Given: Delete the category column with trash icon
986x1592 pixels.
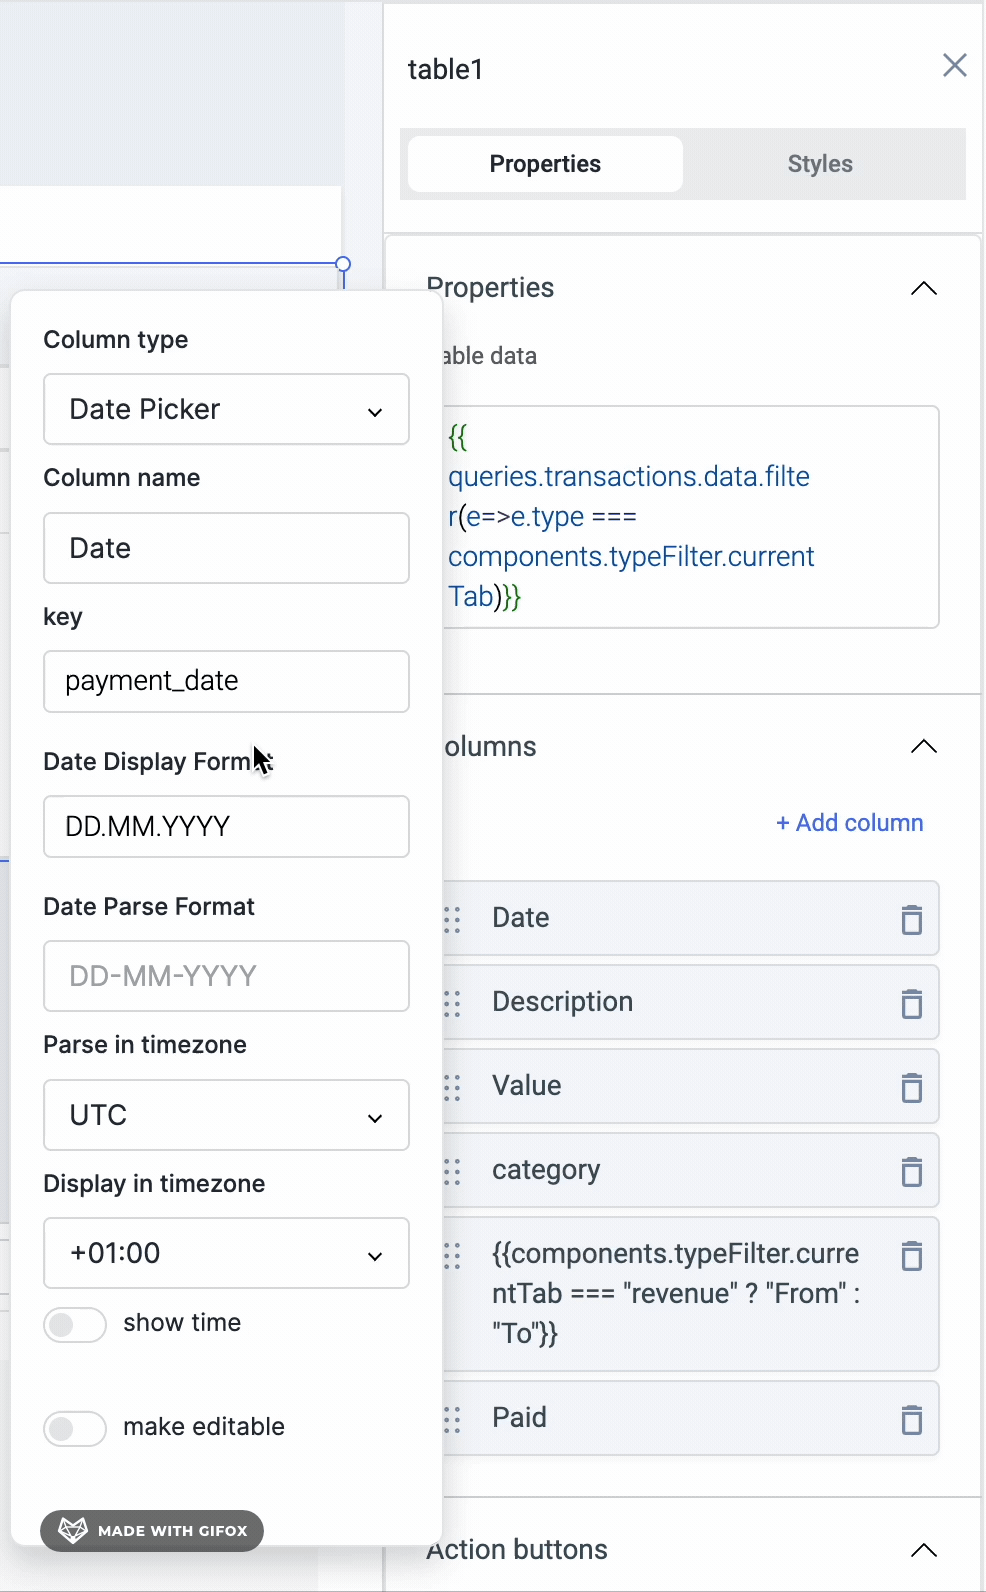Looking at the screenshot, I should [x=911, y=1171].
